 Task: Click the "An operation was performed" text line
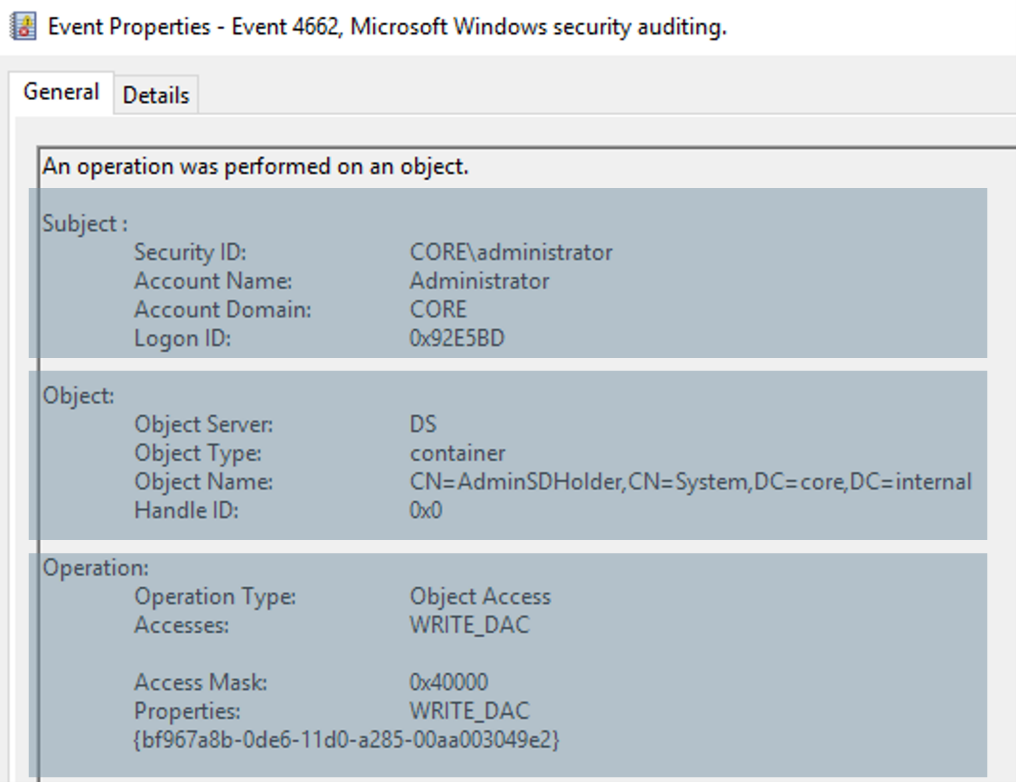[255, 167]
